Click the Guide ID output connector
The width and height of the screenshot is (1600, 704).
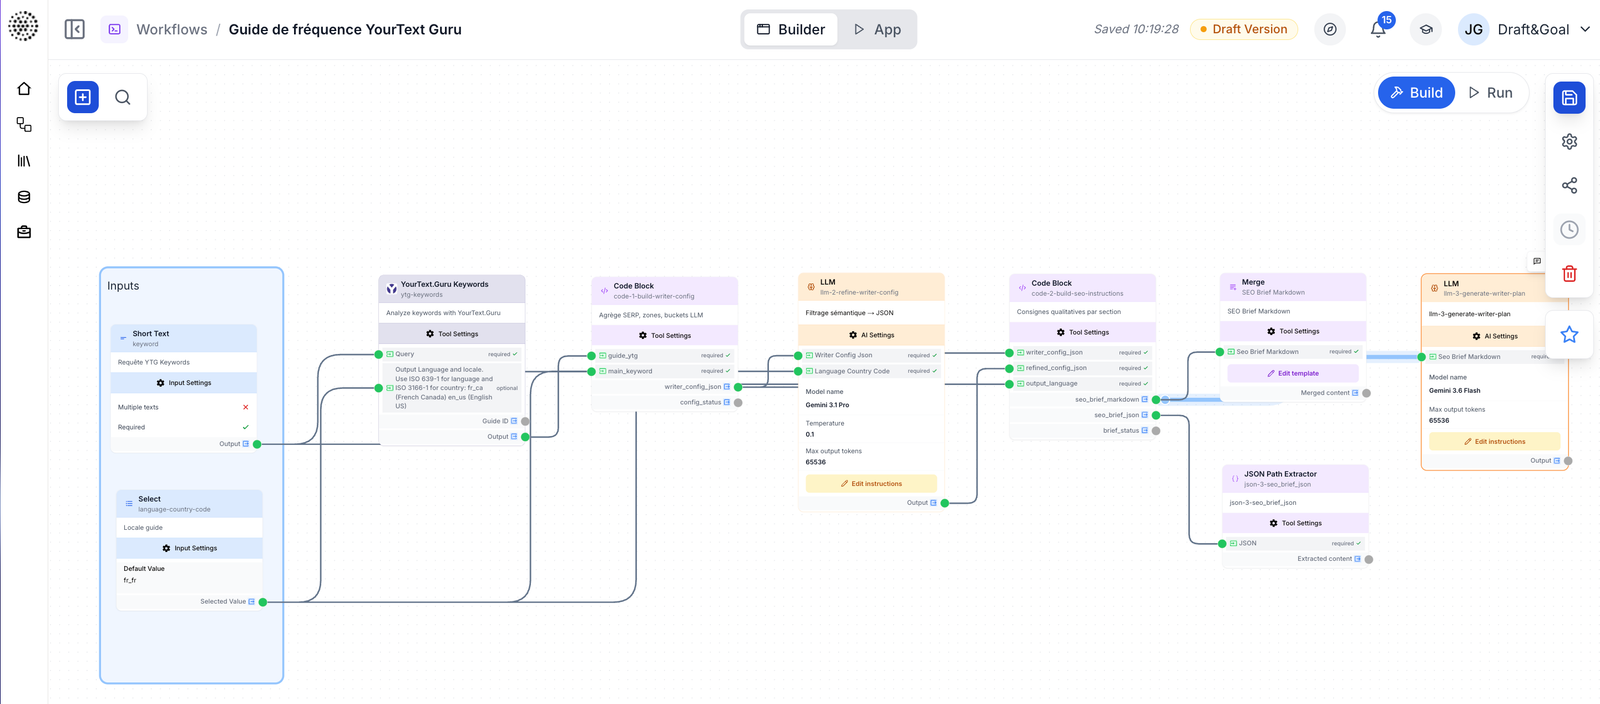pyautogui.click(x=525, y=421)
